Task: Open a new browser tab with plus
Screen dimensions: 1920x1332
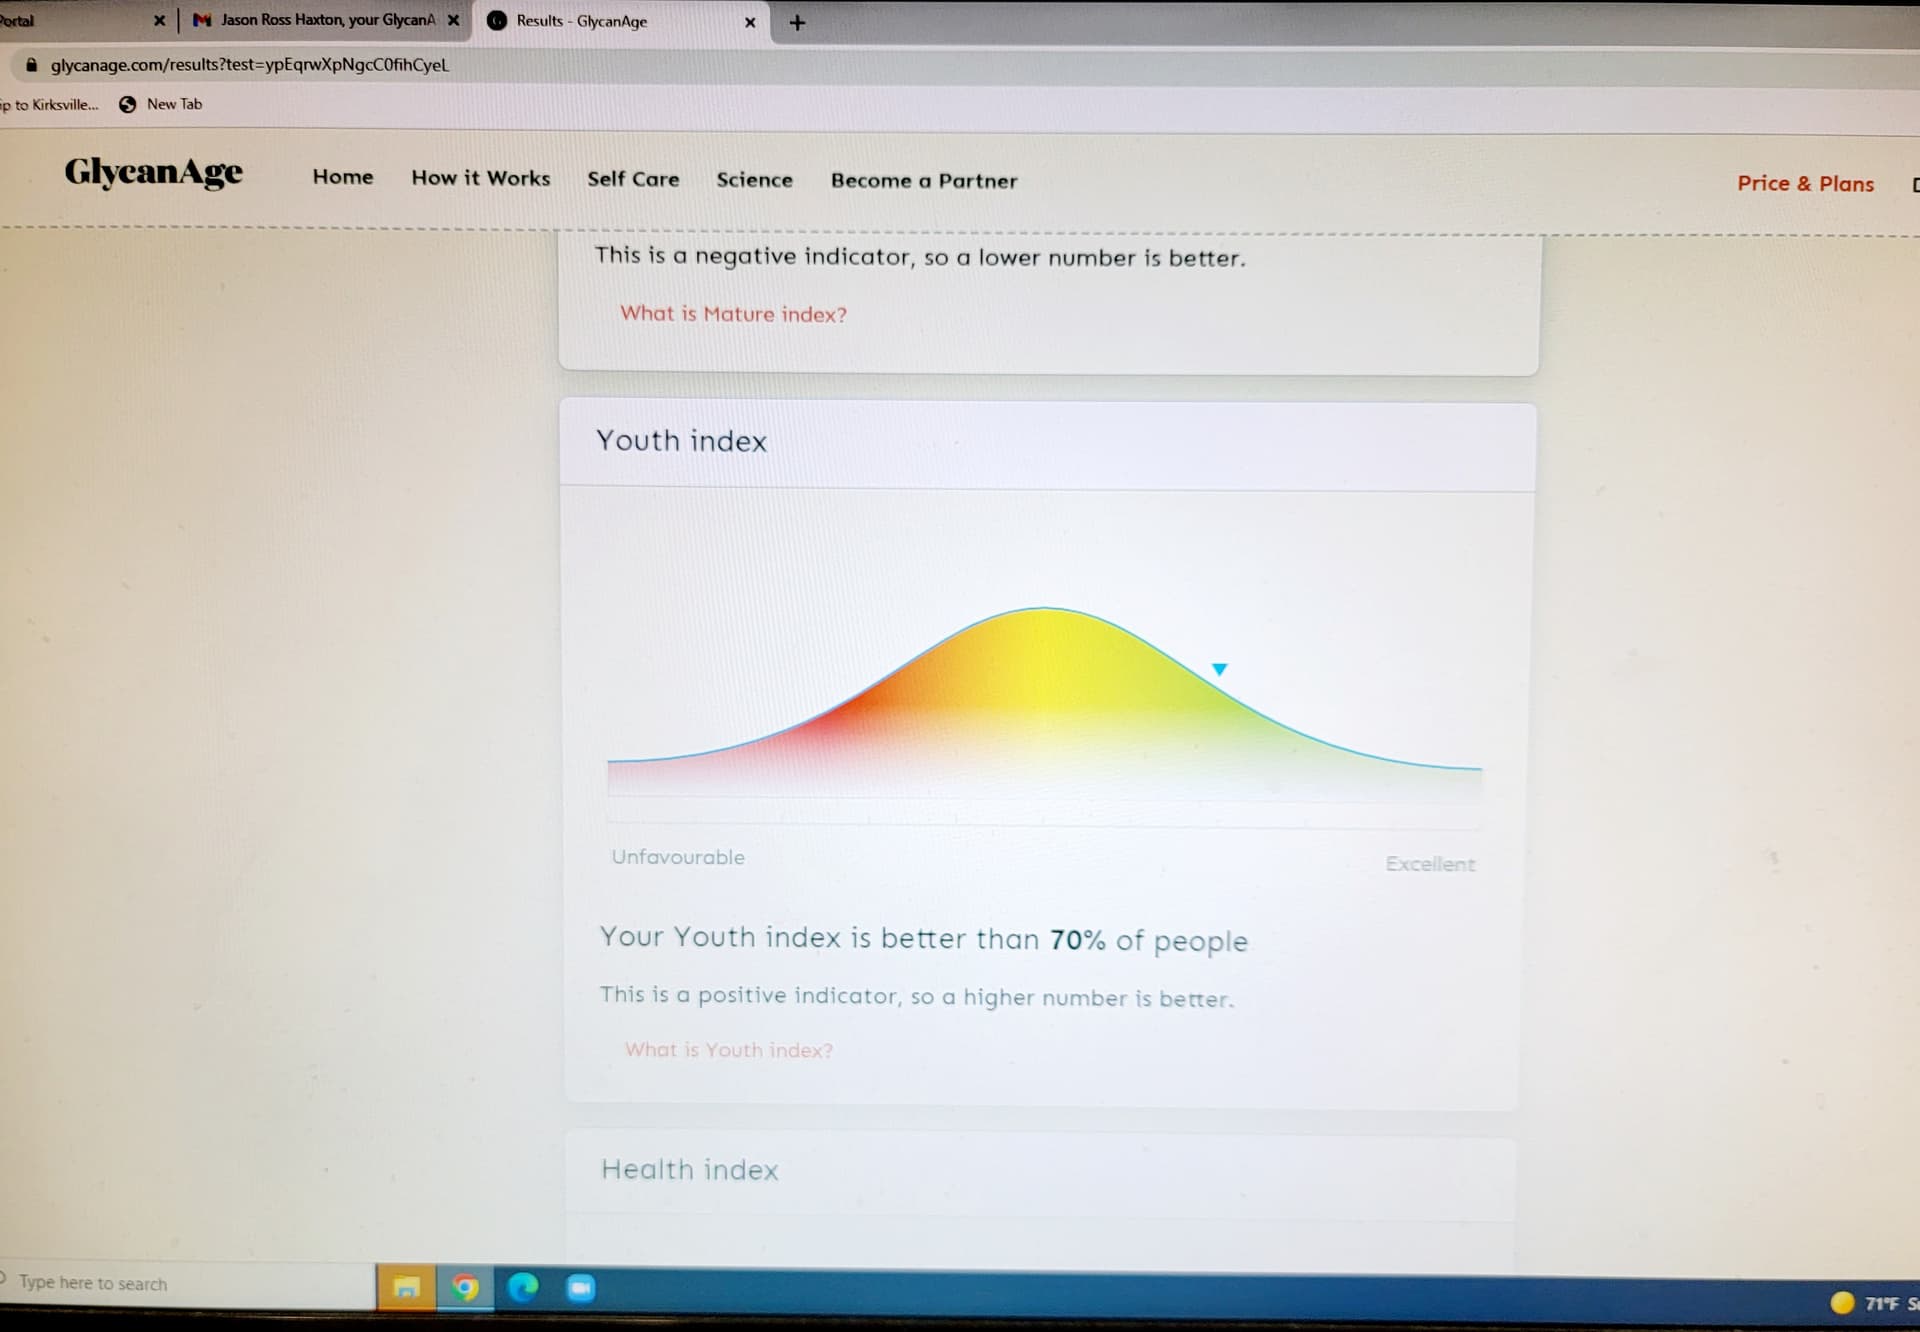Action: point(797,23)
